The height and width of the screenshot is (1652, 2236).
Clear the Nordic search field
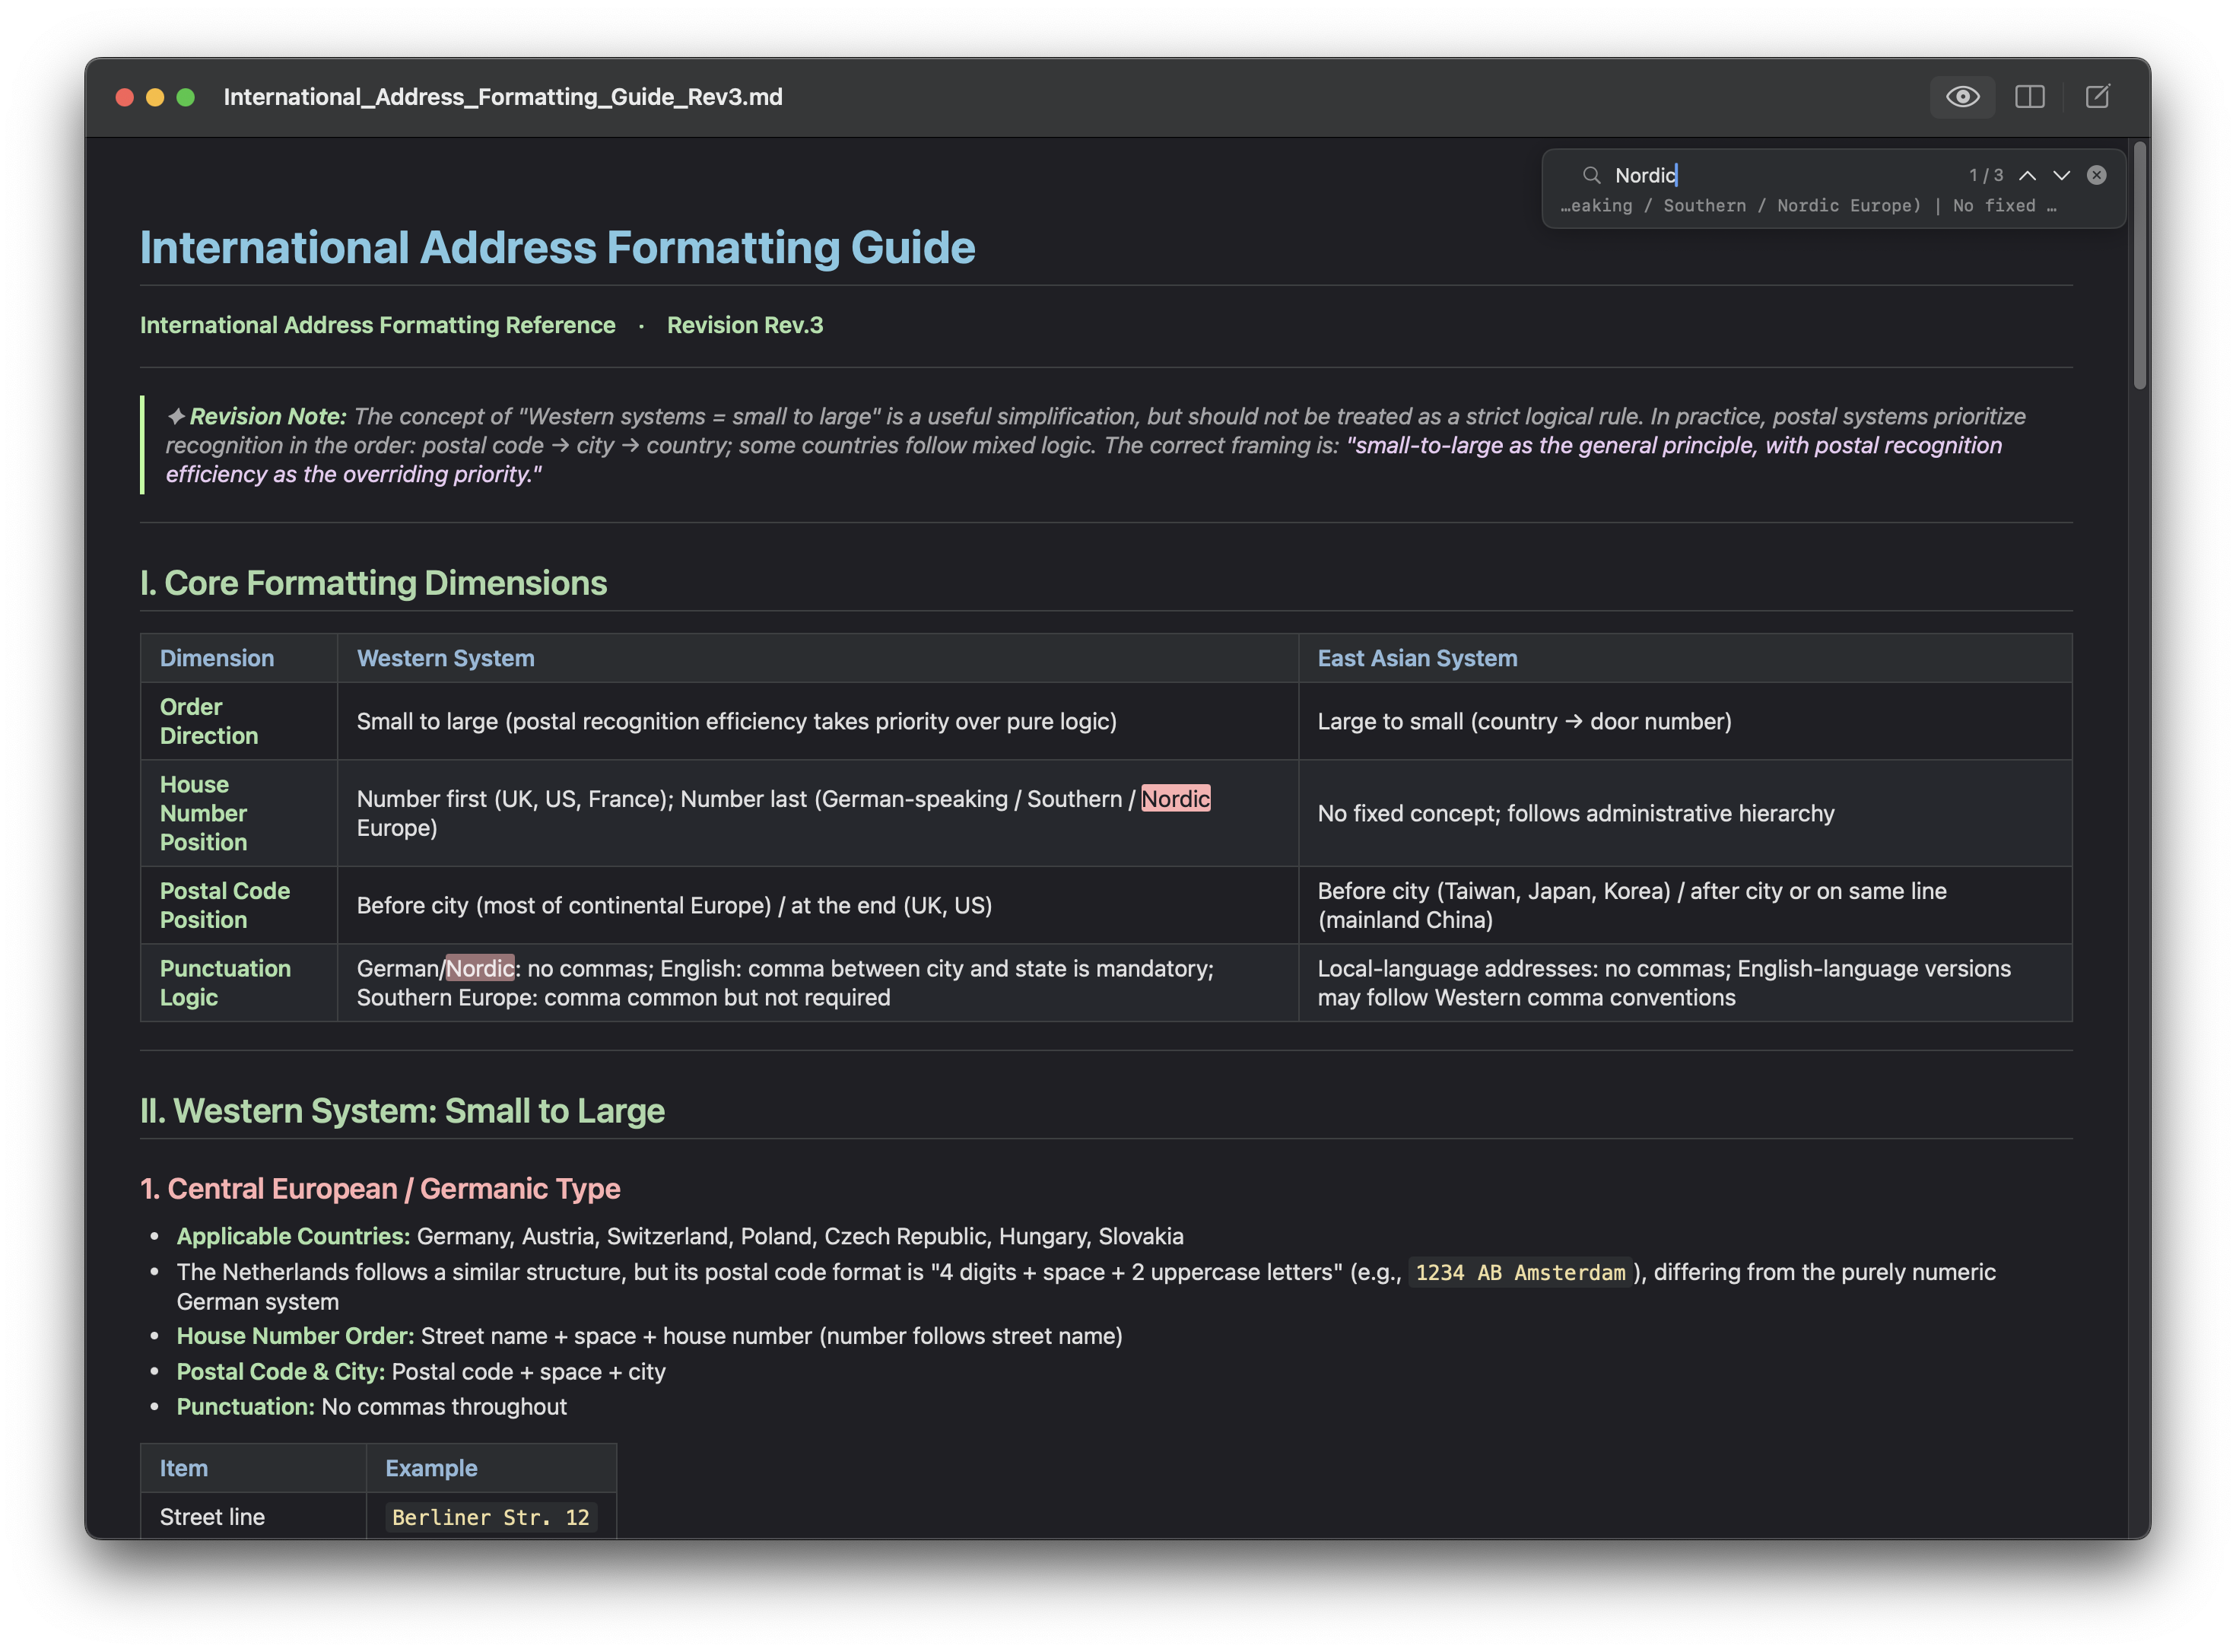pyautogui.click(x=2096, y=175)
